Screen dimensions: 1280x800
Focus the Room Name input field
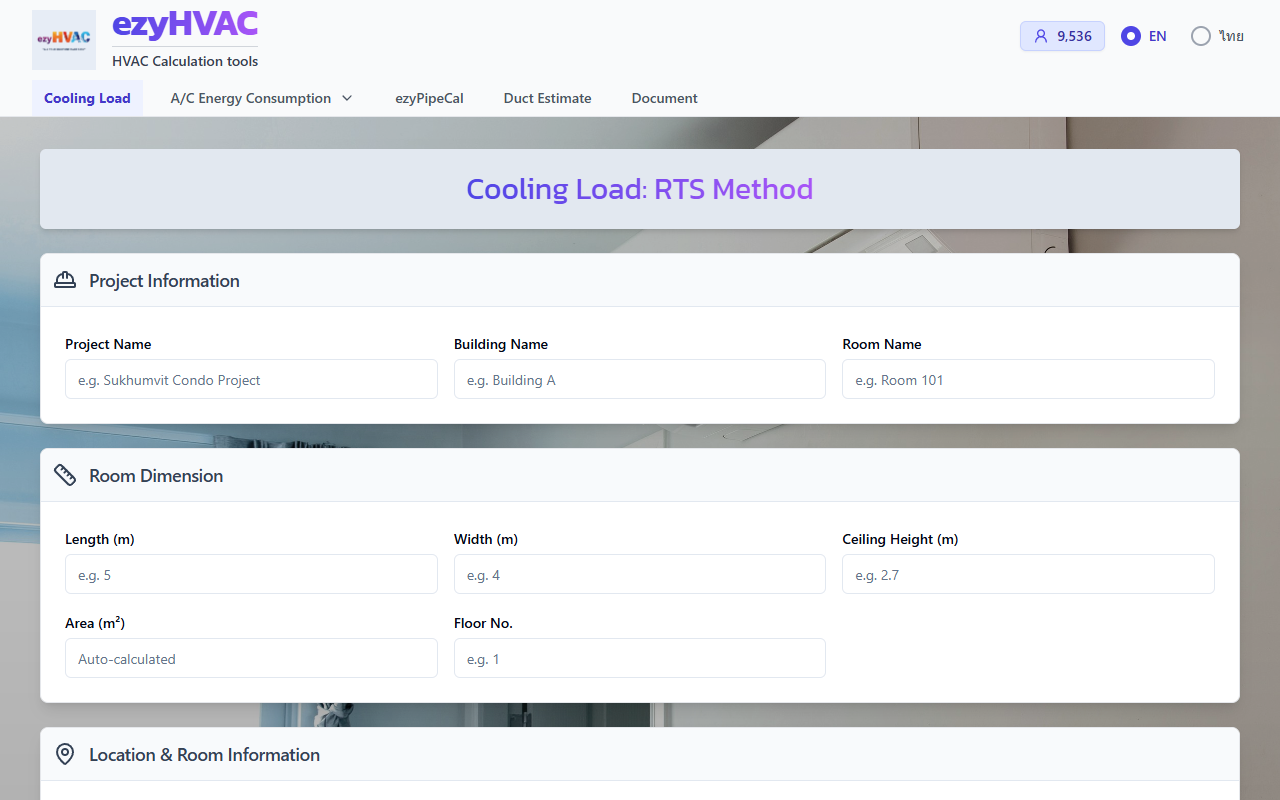[x=1028, y=379]
